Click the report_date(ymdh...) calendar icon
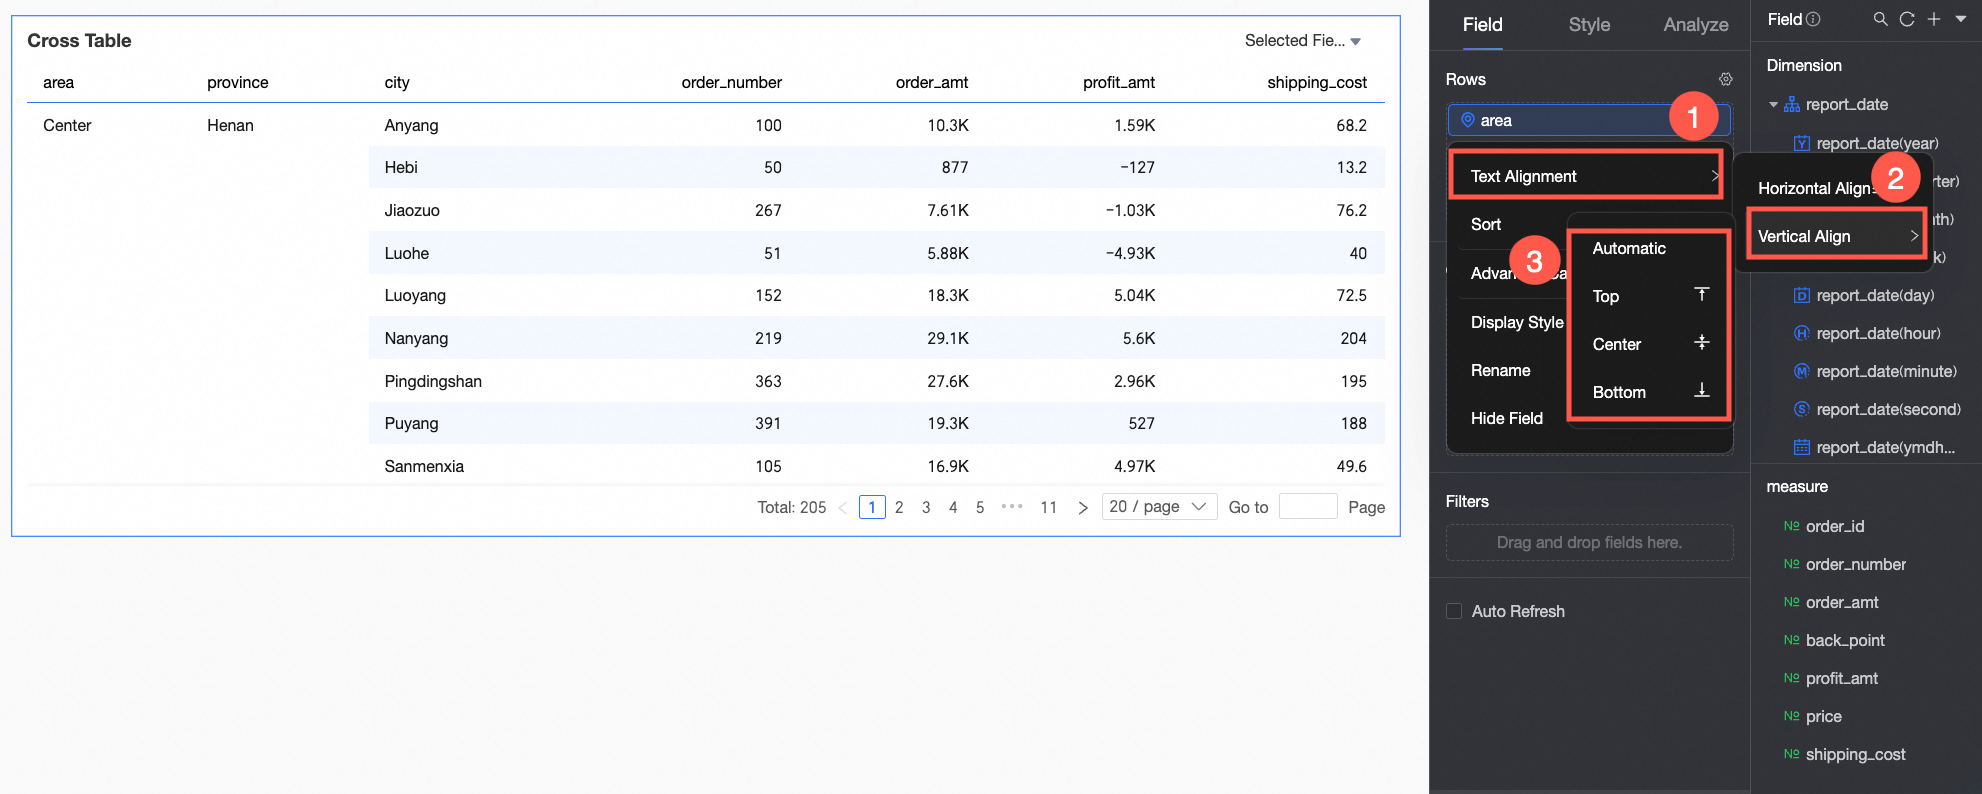The width and height of the screenshot is (1982, 794). pos(1802,447)
